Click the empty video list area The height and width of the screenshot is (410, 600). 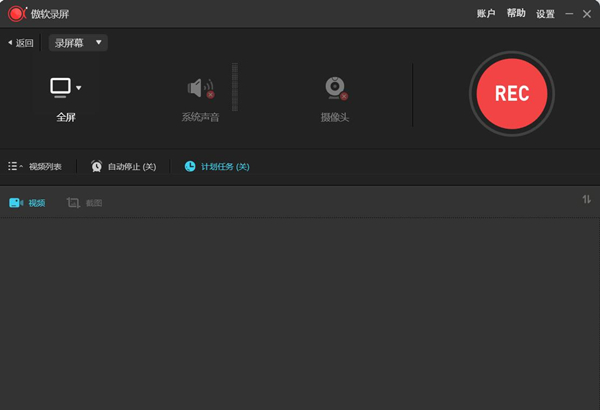300,314
